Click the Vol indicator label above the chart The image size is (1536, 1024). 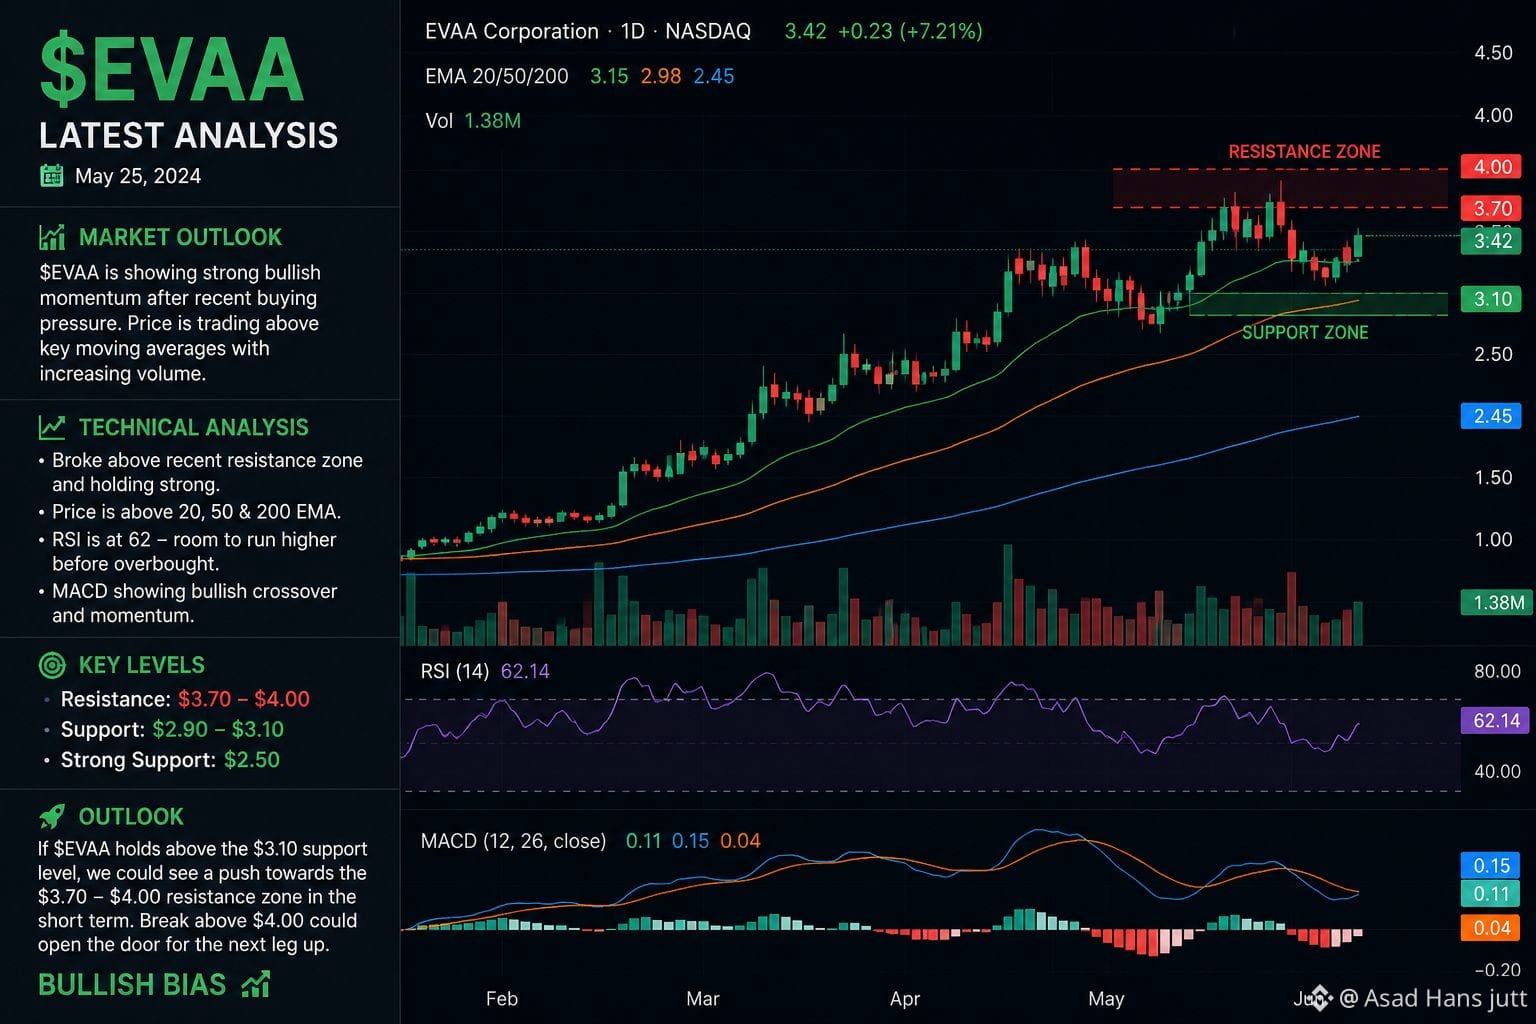[439, 121]
